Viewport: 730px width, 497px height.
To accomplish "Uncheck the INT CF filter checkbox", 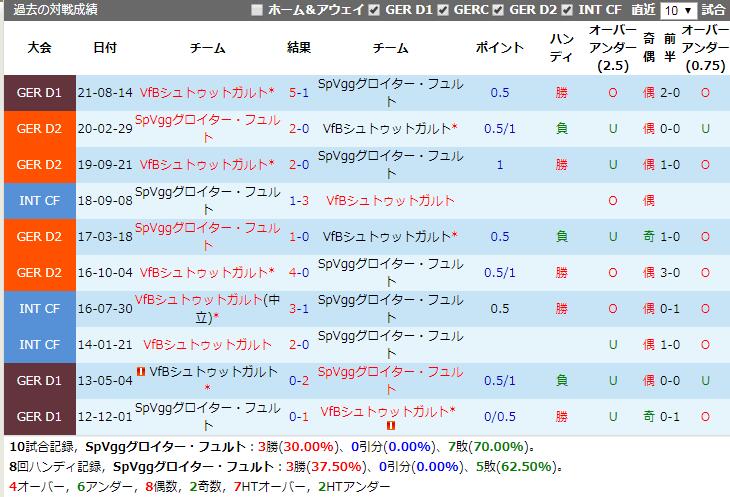I will 567,10.
